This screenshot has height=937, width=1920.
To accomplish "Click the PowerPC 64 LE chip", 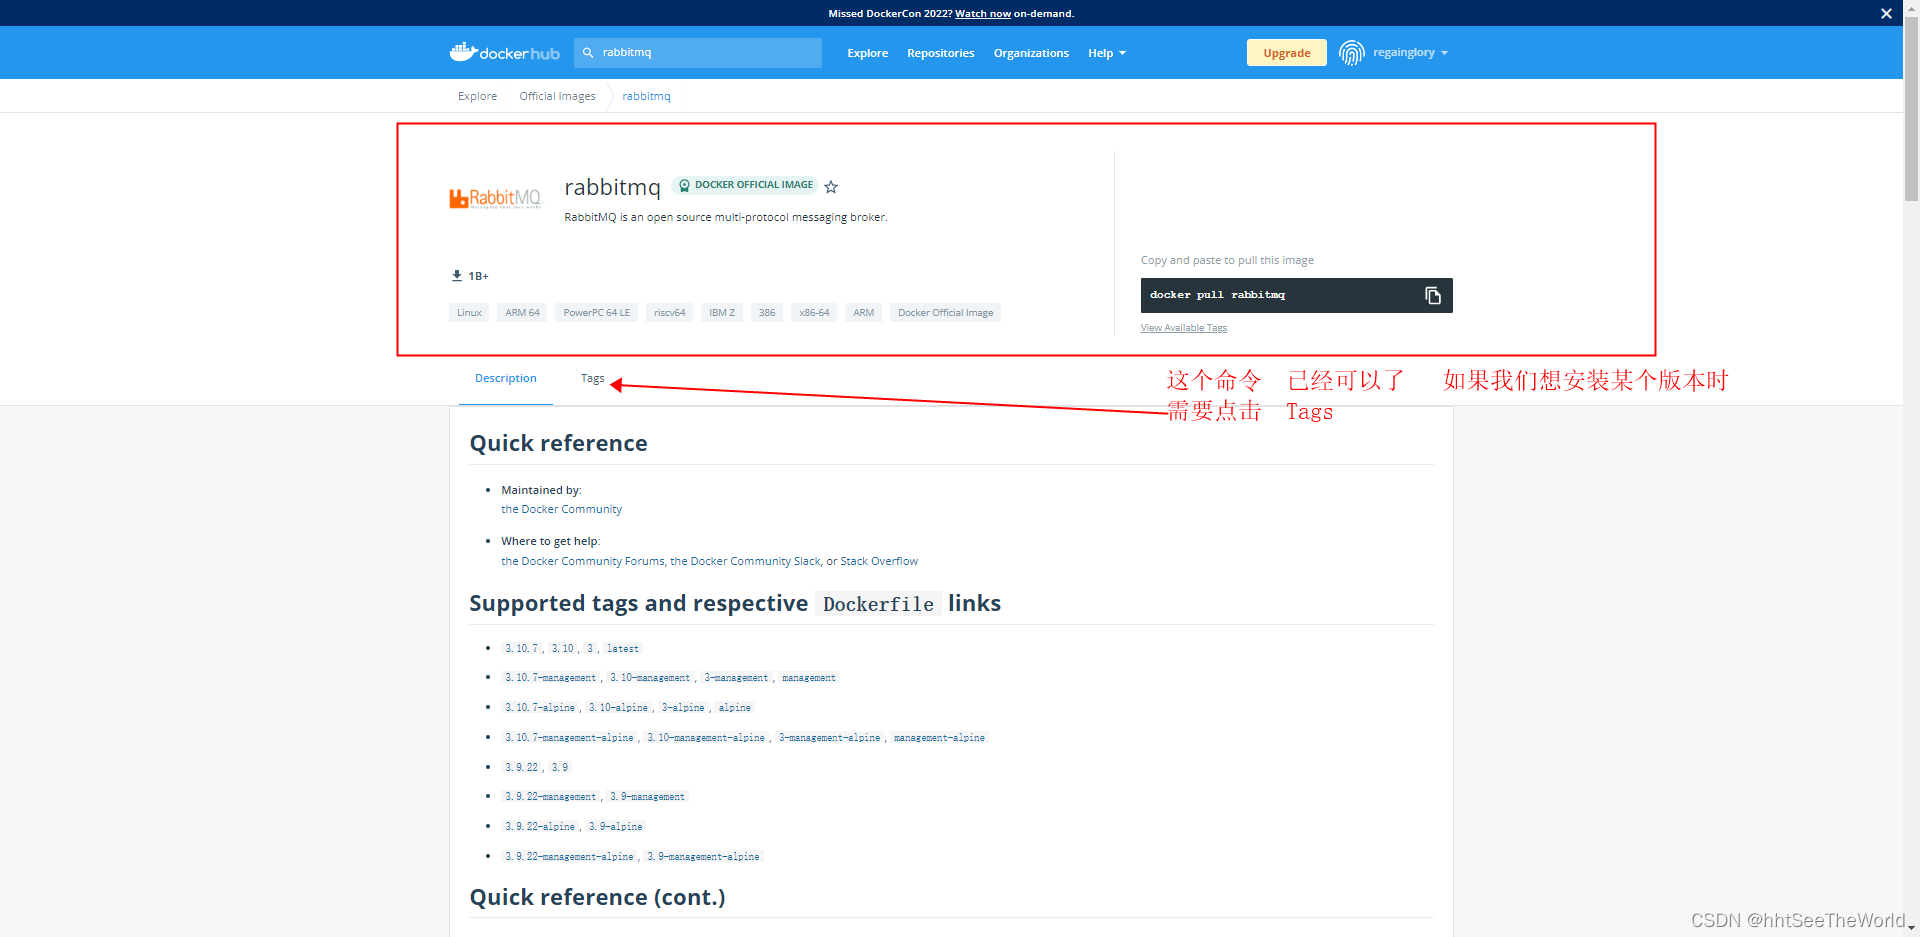I will pos(596,313).
